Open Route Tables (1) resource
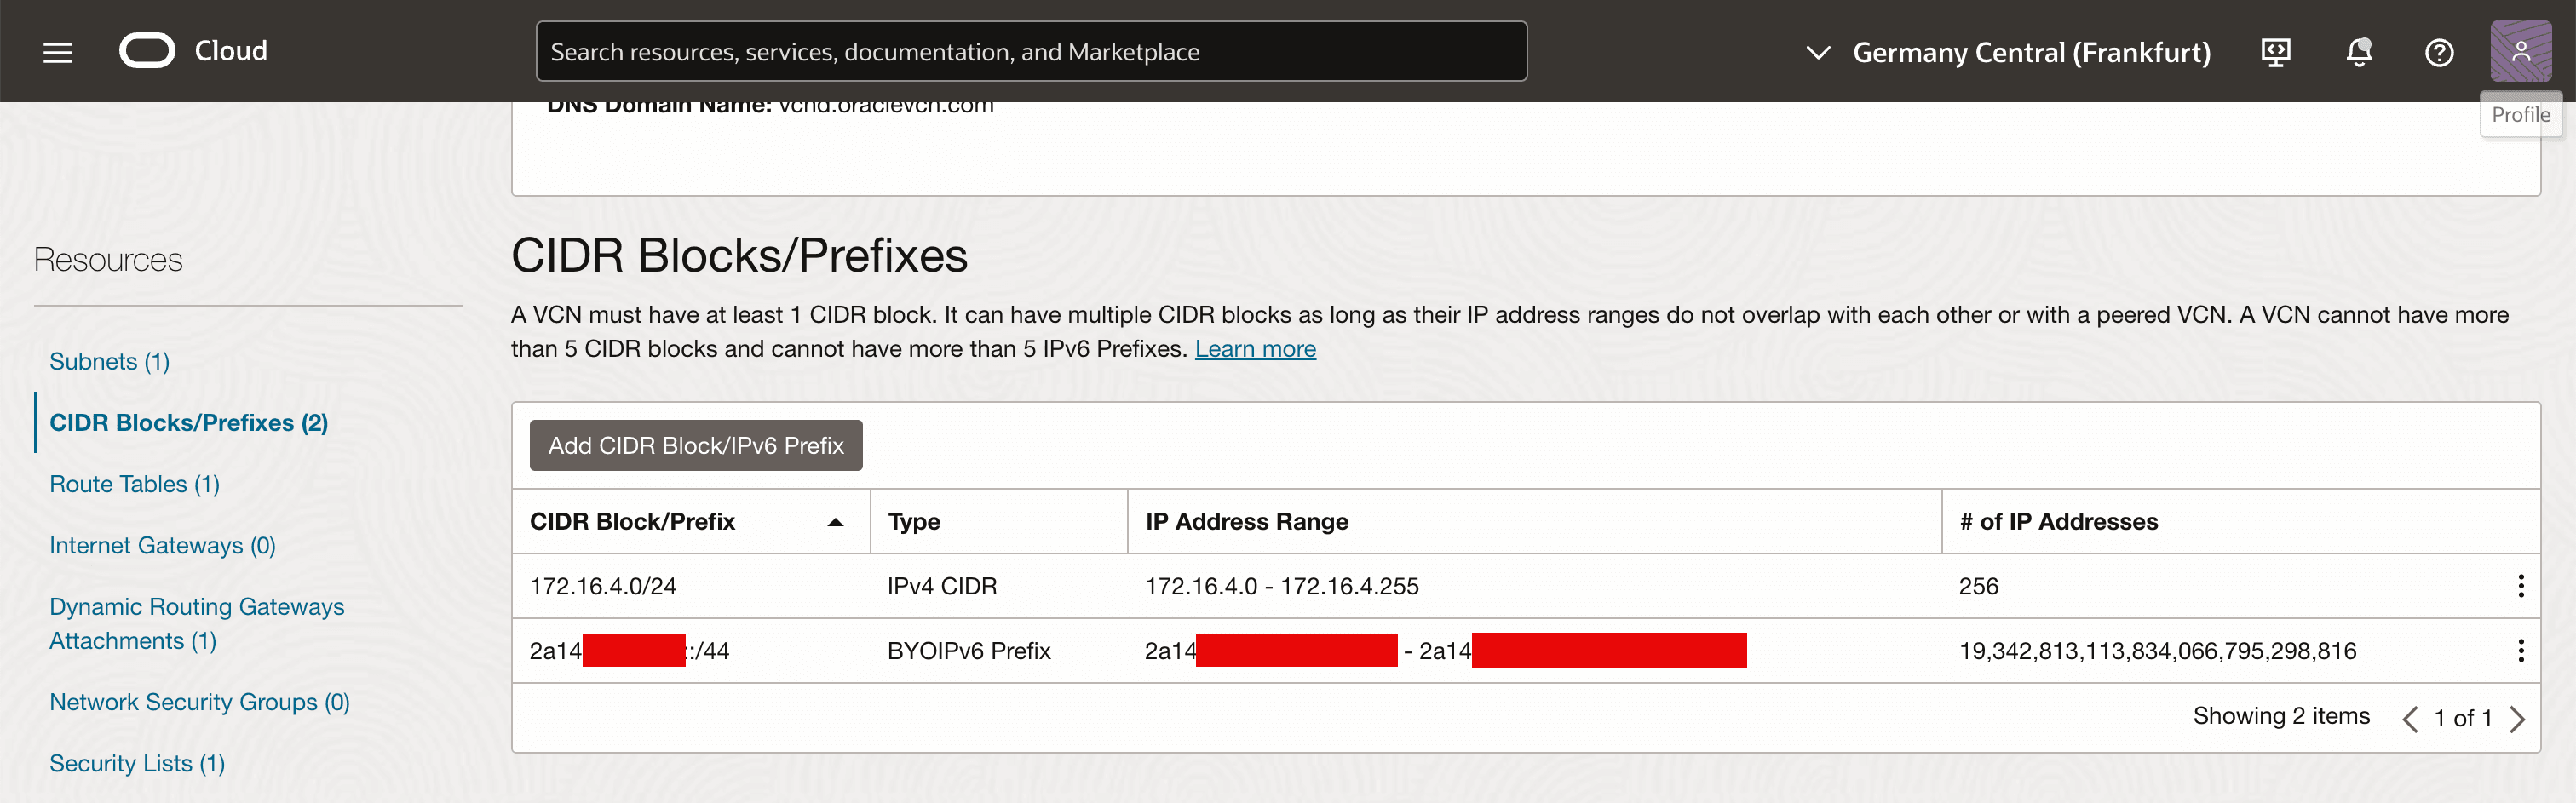The width and height of the screenshot is (2576, 803). [135, 484]
